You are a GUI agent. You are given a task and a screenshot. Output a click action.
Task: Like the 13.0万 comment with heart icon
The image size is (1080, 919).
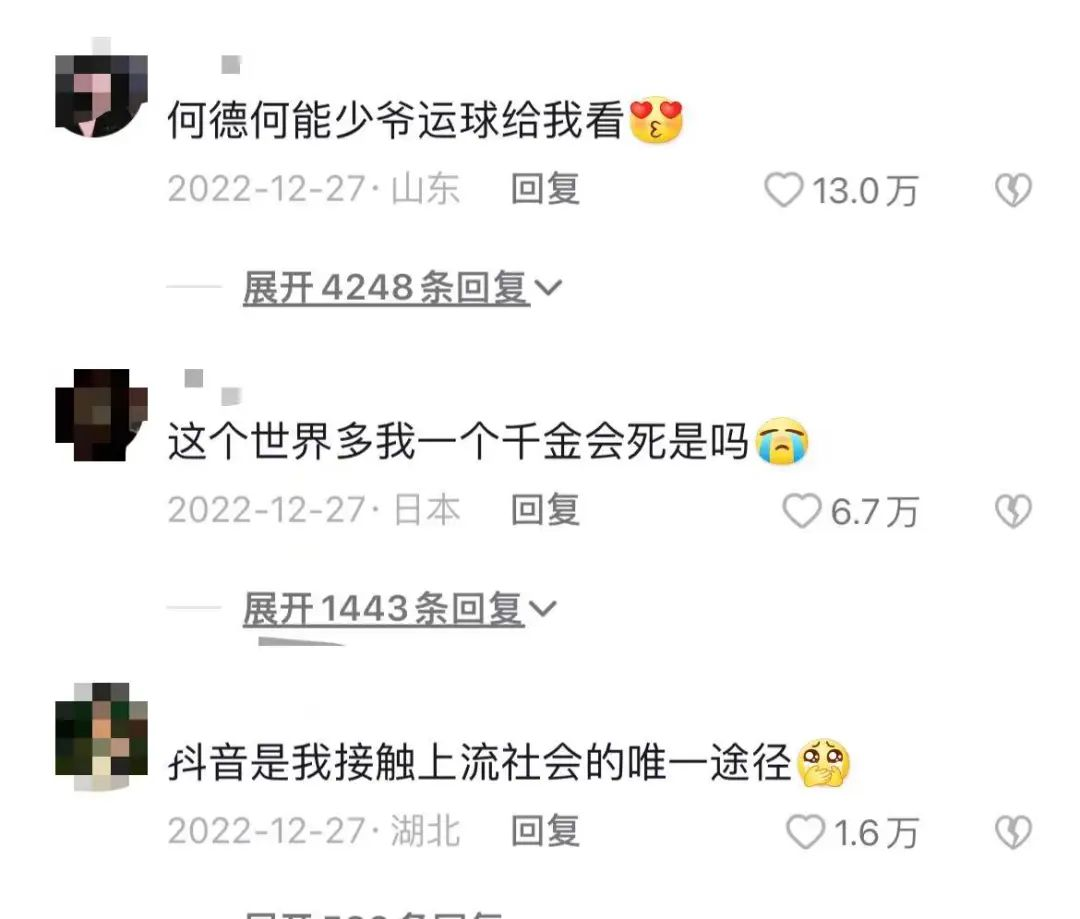point(784,190)
